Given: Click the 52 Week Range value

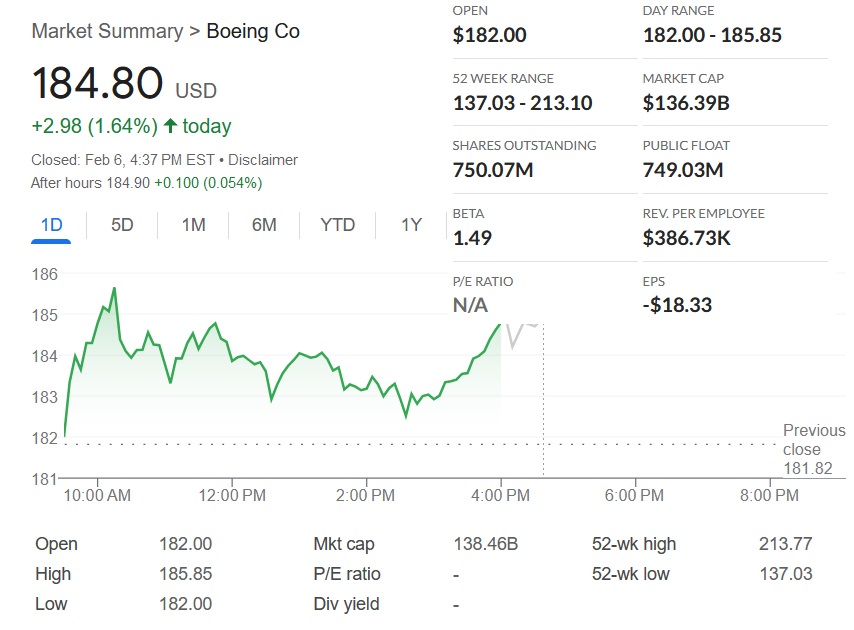Looking at the screenshot, I should tap(522, 103).
